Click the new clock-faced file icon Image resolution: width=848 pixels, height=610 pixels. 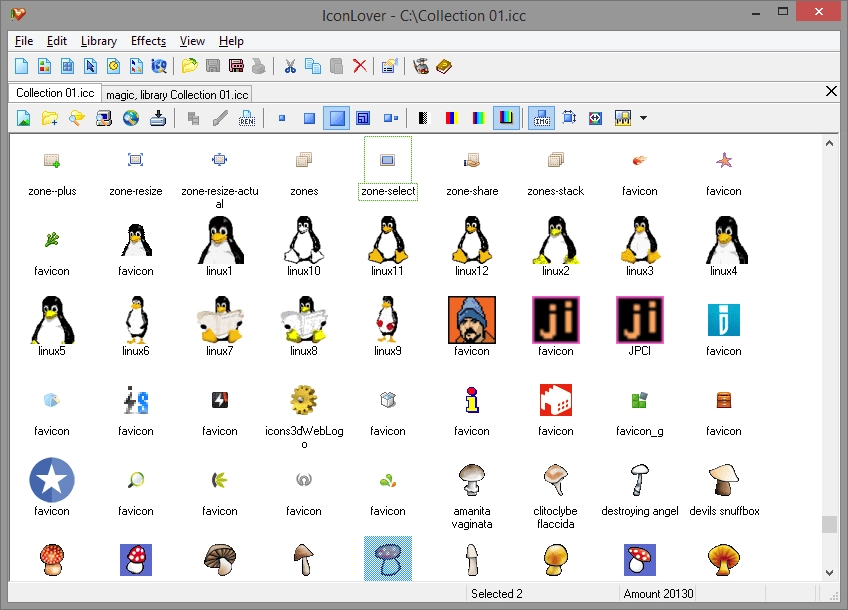[114, 67]
